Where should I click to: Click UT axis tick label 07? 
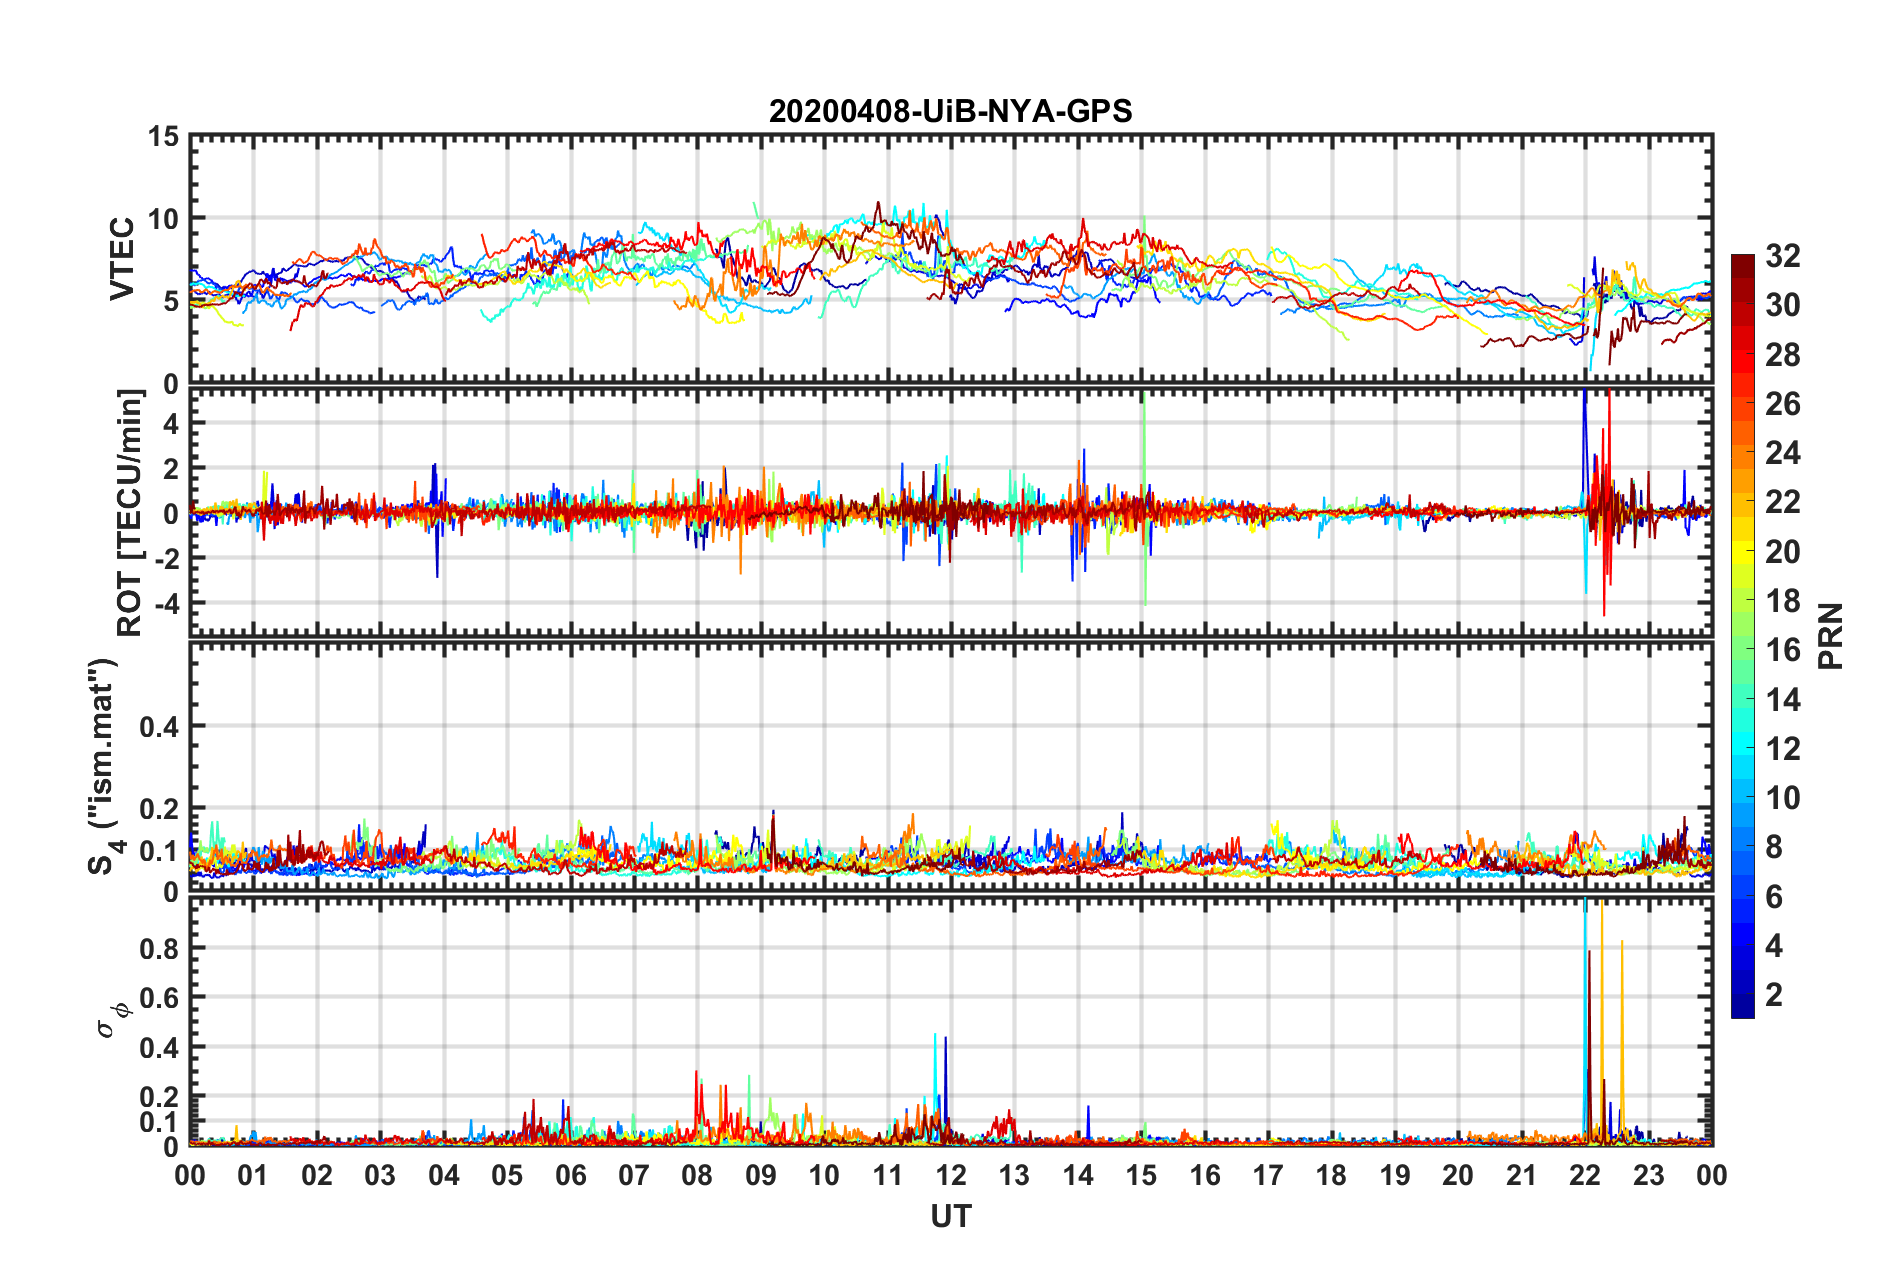click(634, 1175)
